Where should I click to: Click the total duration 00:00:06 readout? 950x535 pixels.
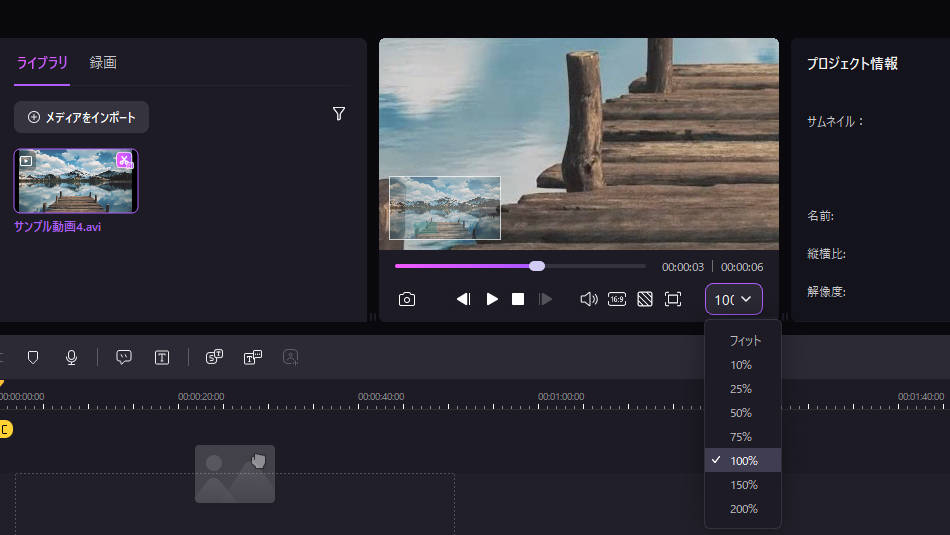point(742,267)
